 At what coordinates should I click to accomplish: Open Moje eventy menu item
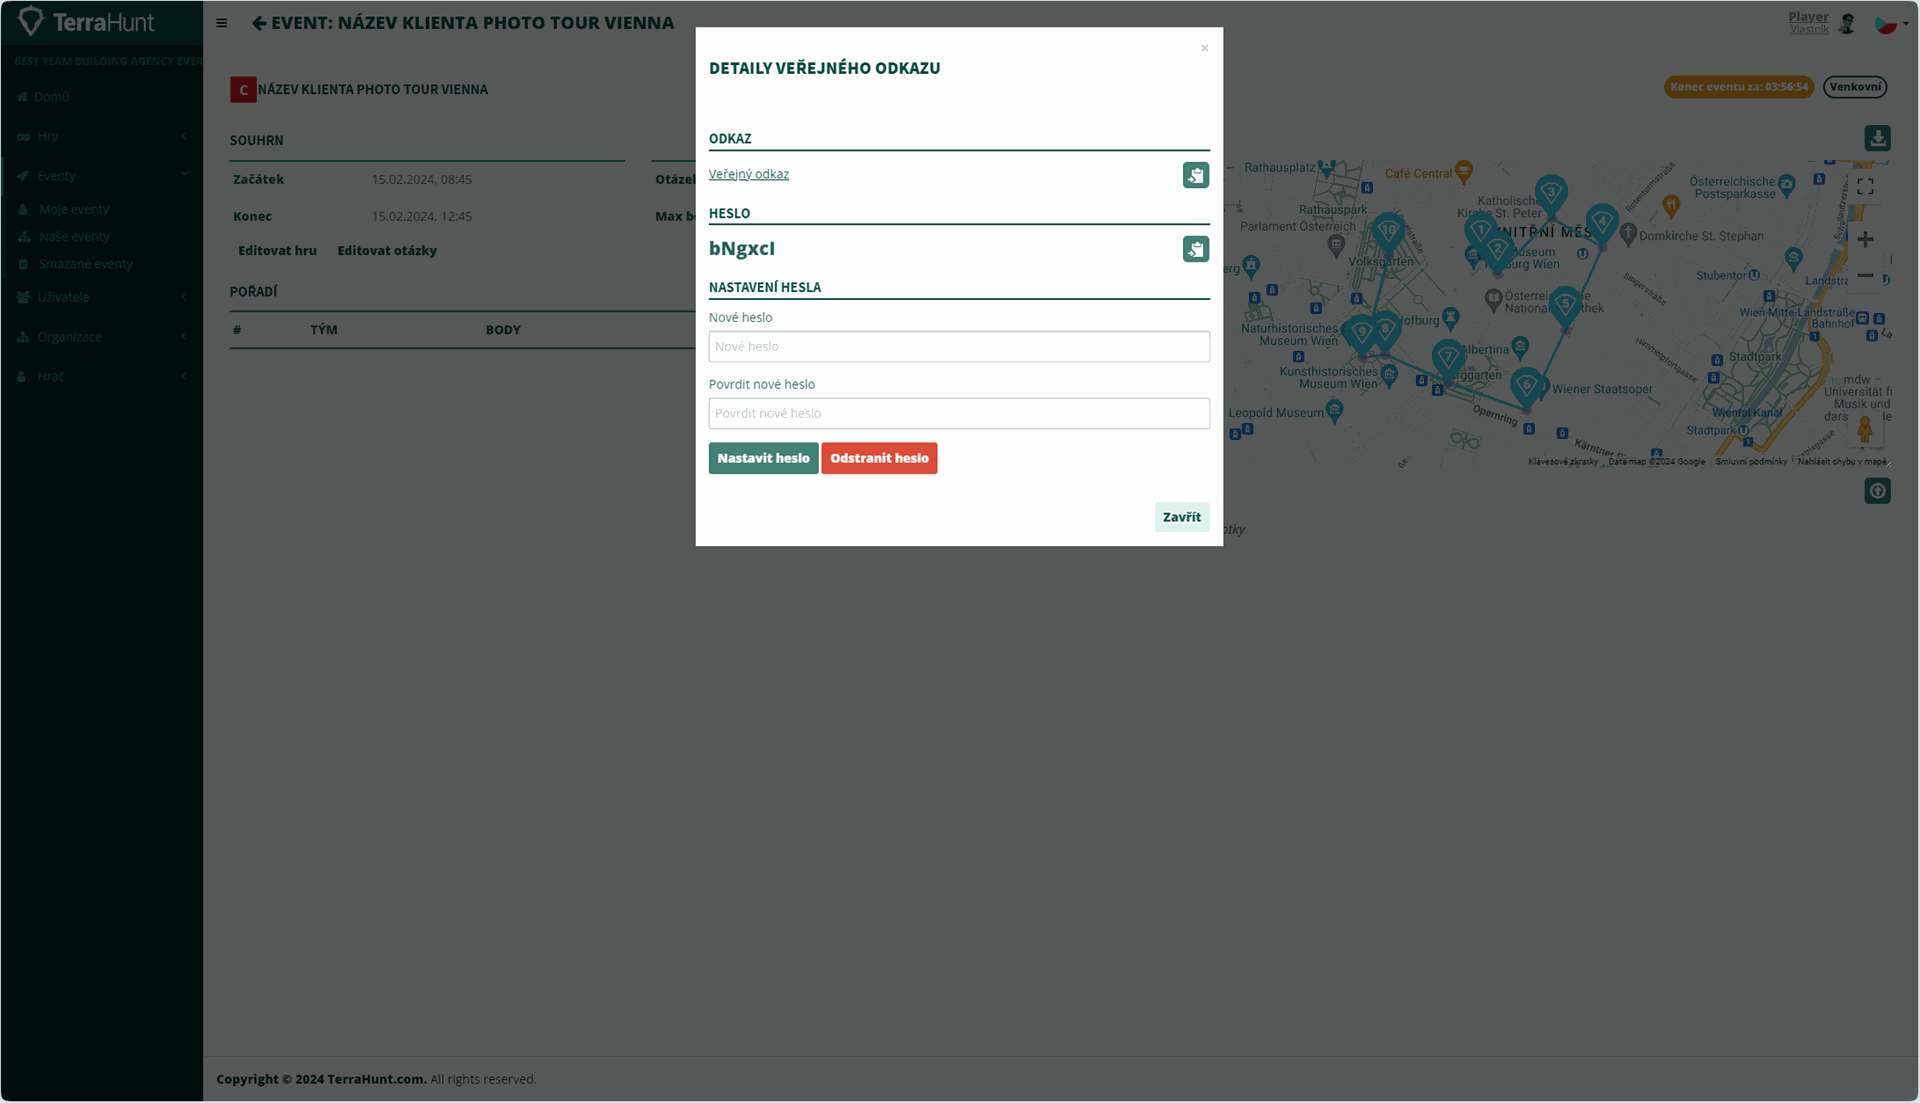point(74,209)
